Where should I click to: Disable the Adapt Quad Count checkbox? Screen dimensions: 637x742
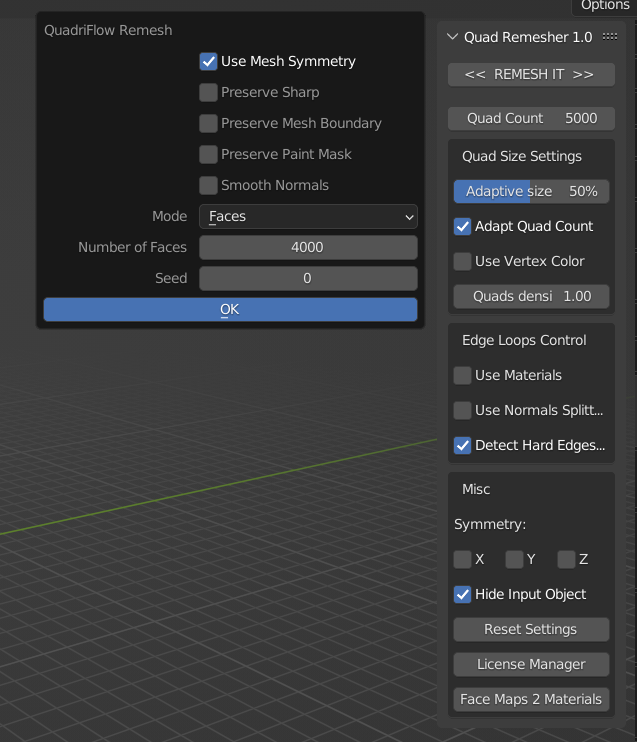pos(463,226)
